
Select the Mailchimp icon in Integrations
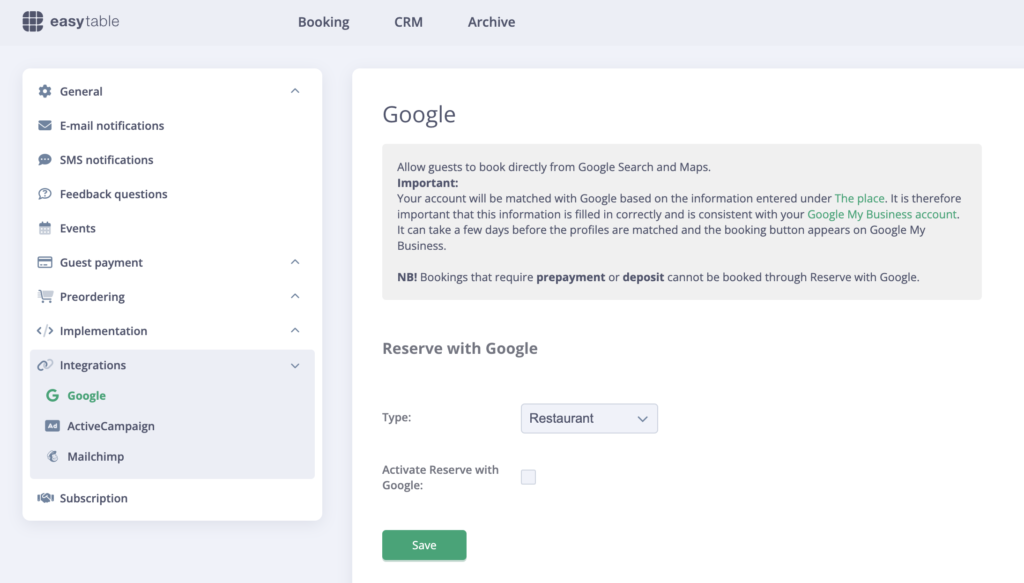52,456
